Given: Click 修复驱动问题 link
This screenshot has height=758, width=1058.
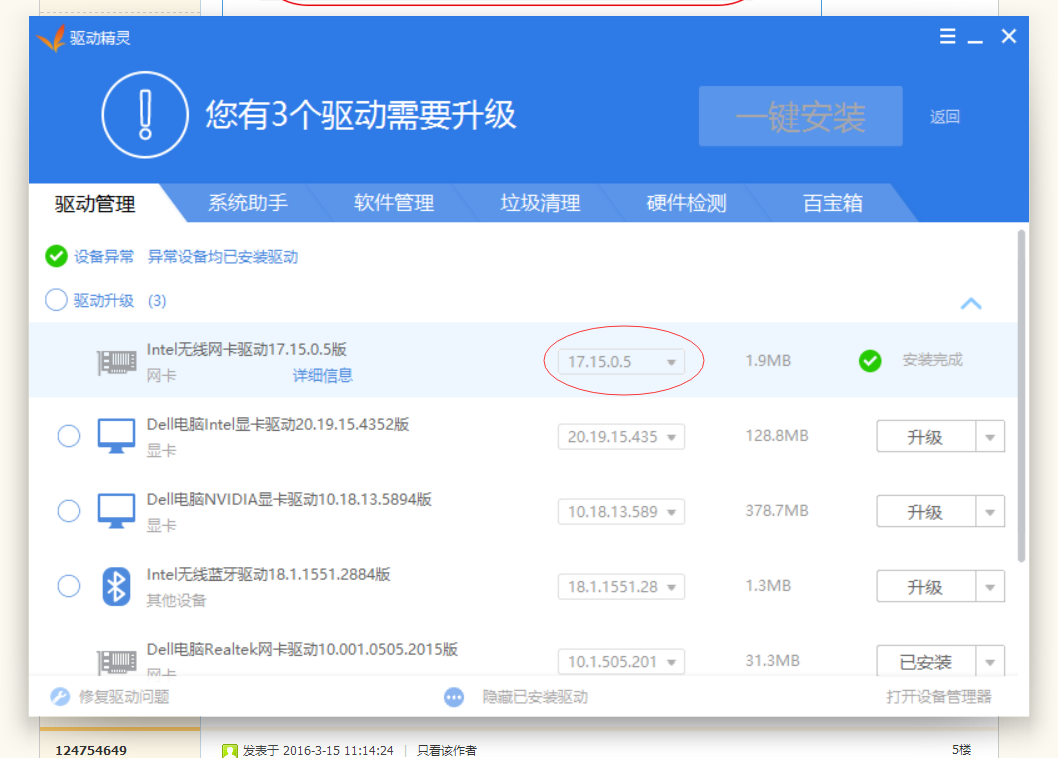Looking at the screenshot, I should (124, 697).
